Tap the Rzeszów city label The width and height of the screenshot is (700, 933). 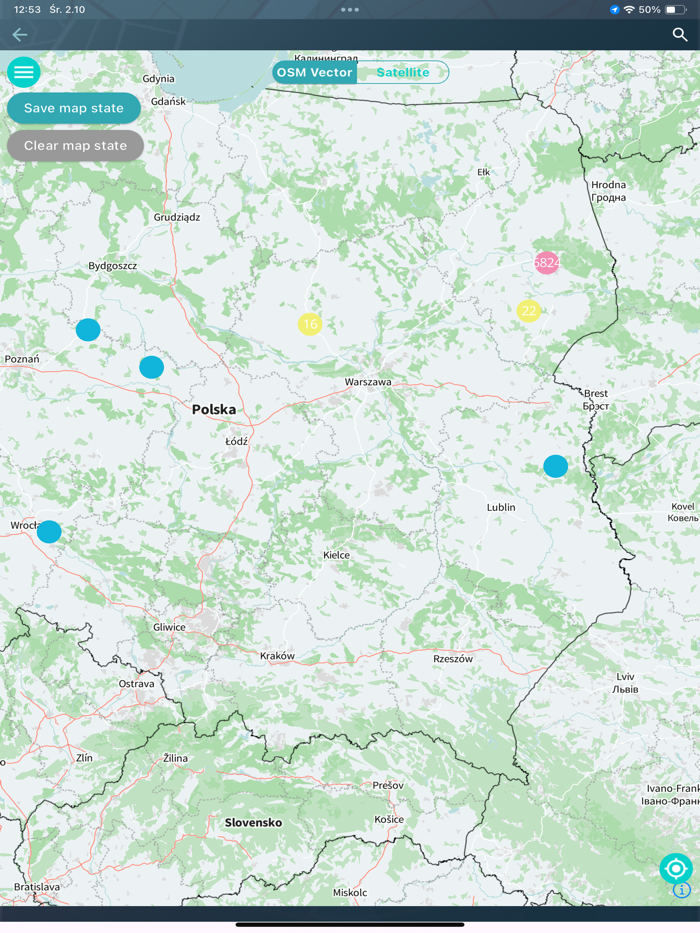click(453, 659)
